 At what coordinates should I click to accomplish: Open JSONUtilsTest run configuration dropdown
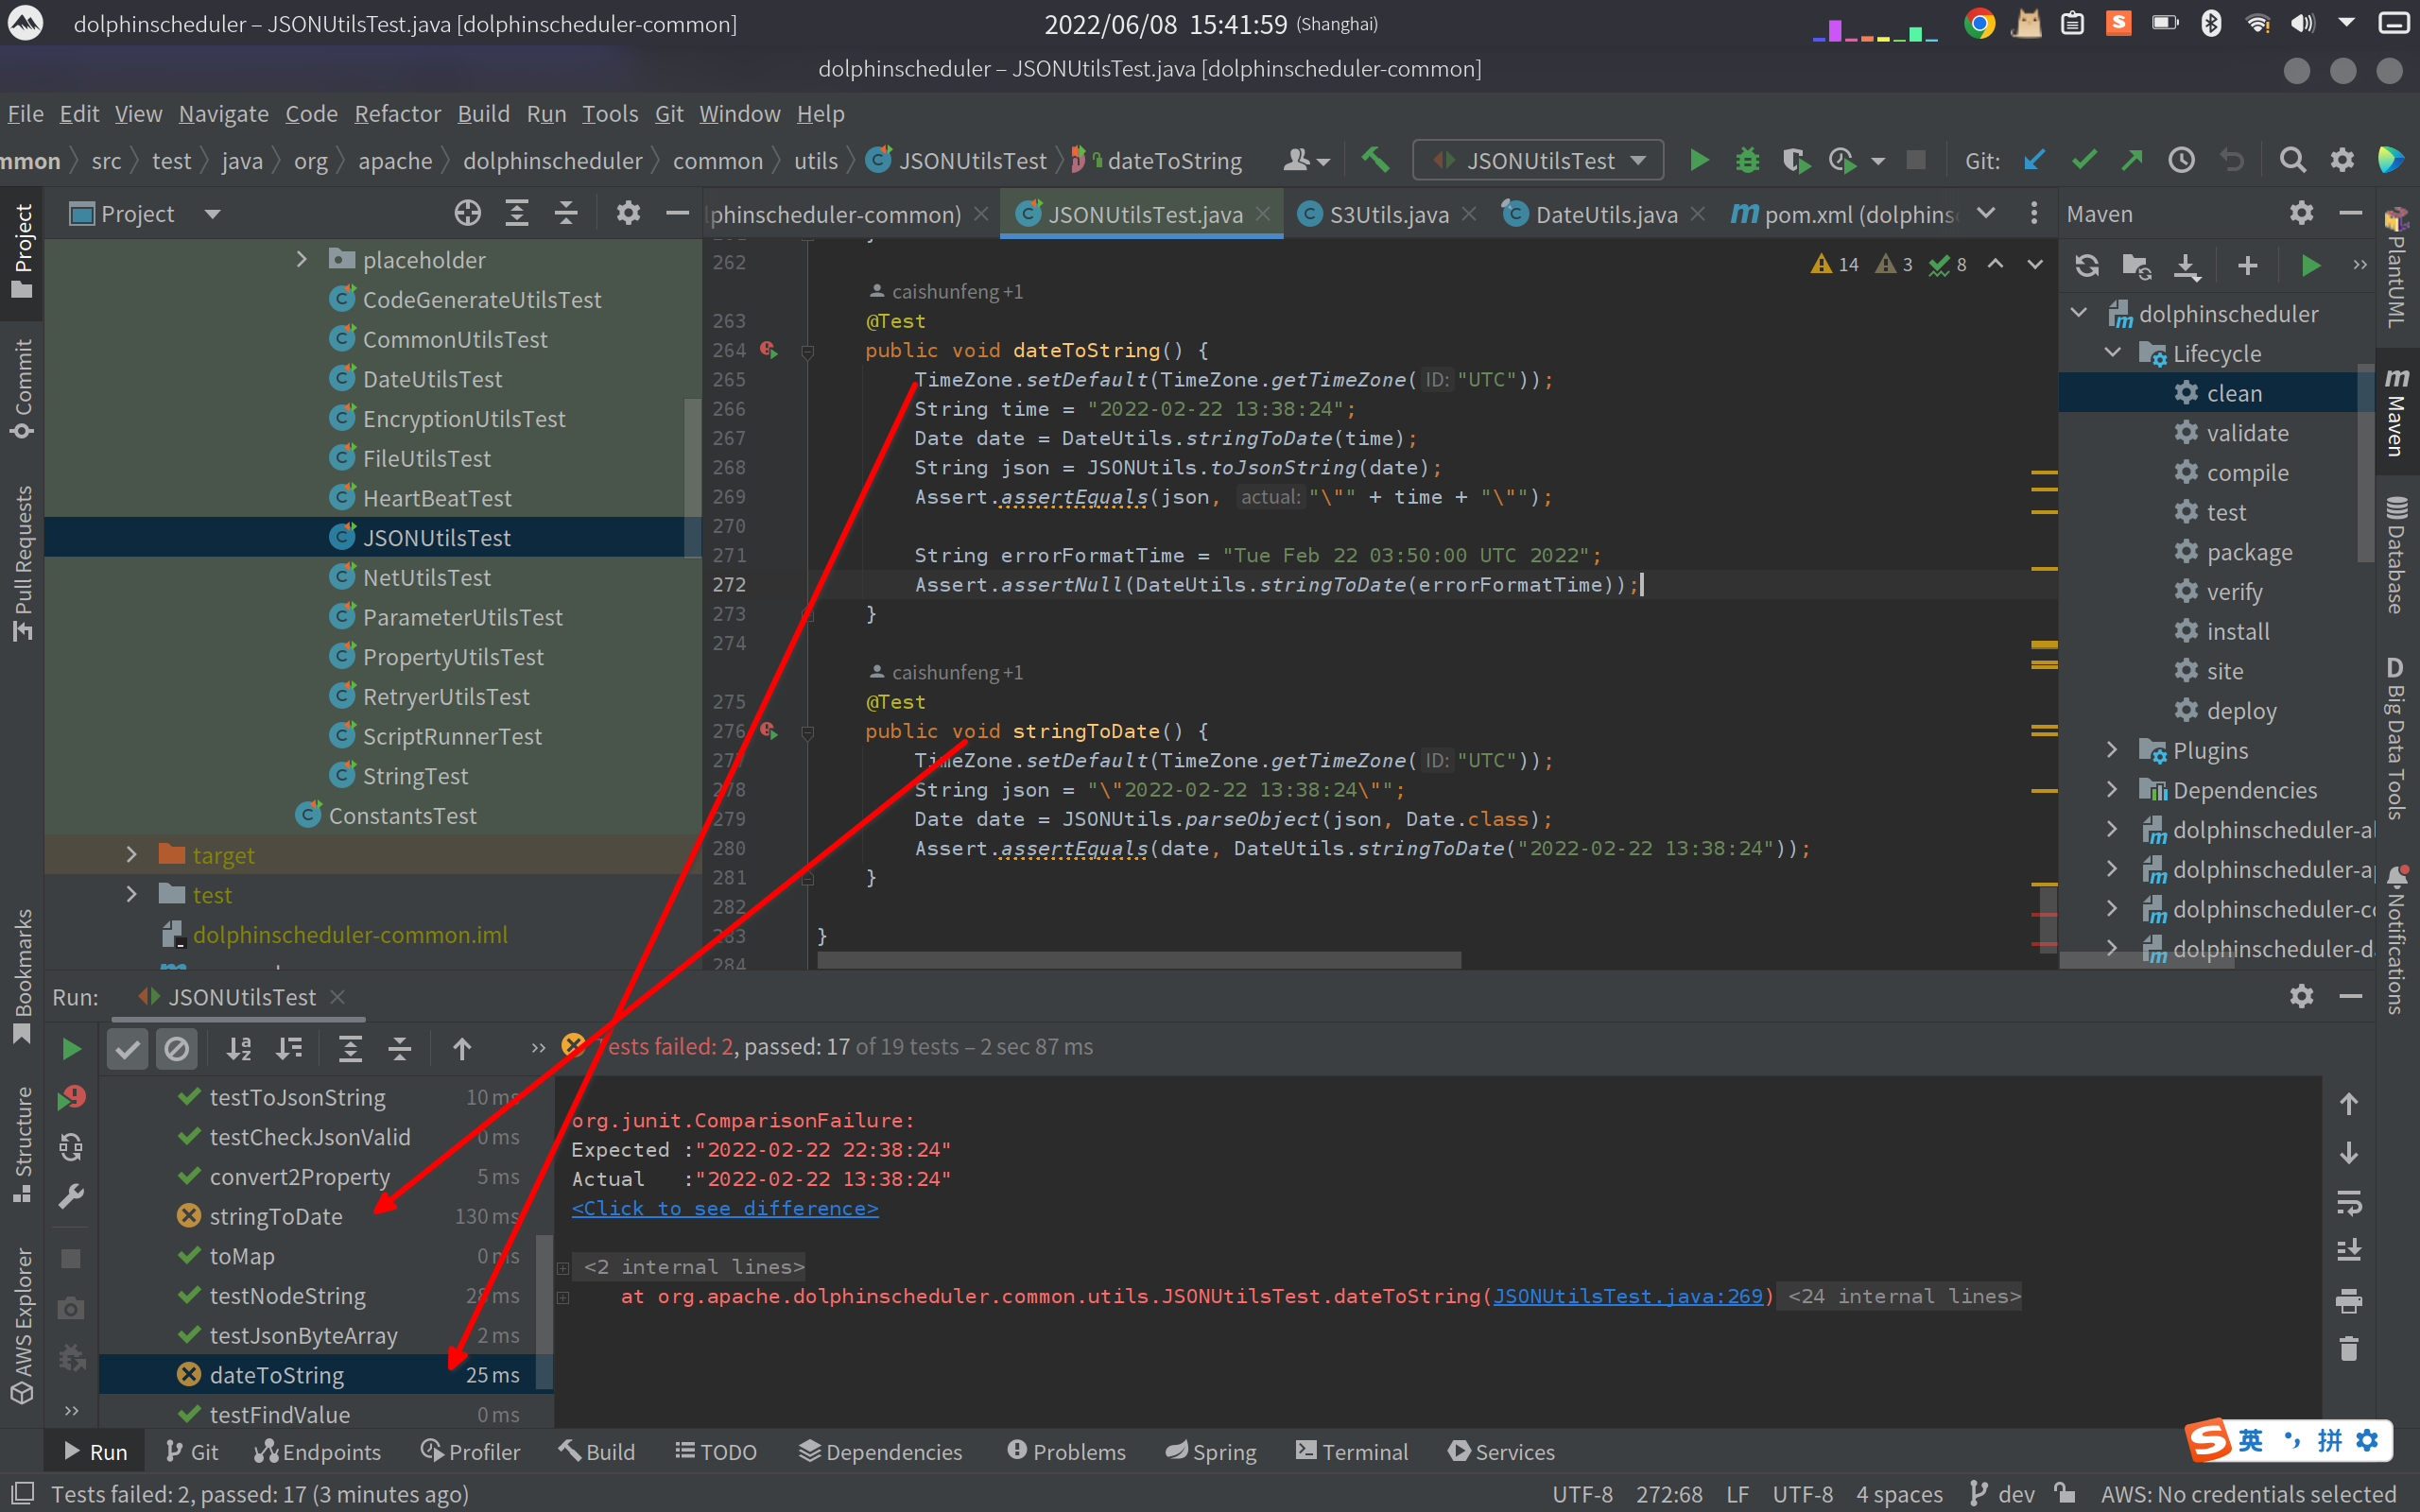(x=1538, y=160)
